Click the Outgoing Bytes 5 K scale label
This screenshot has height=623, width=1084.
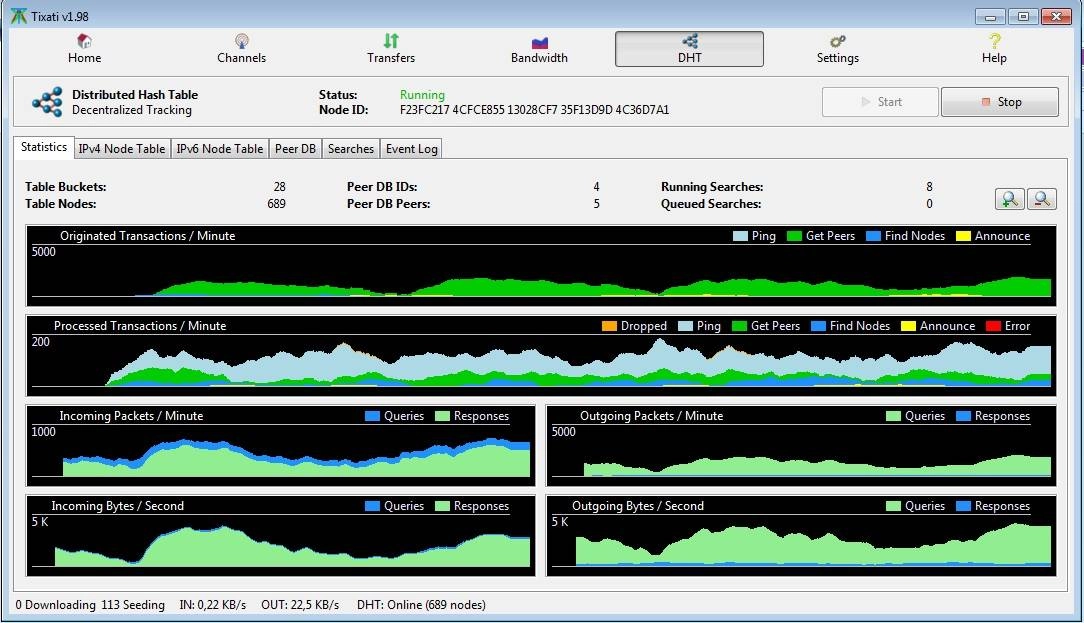(x=559, y=521)
